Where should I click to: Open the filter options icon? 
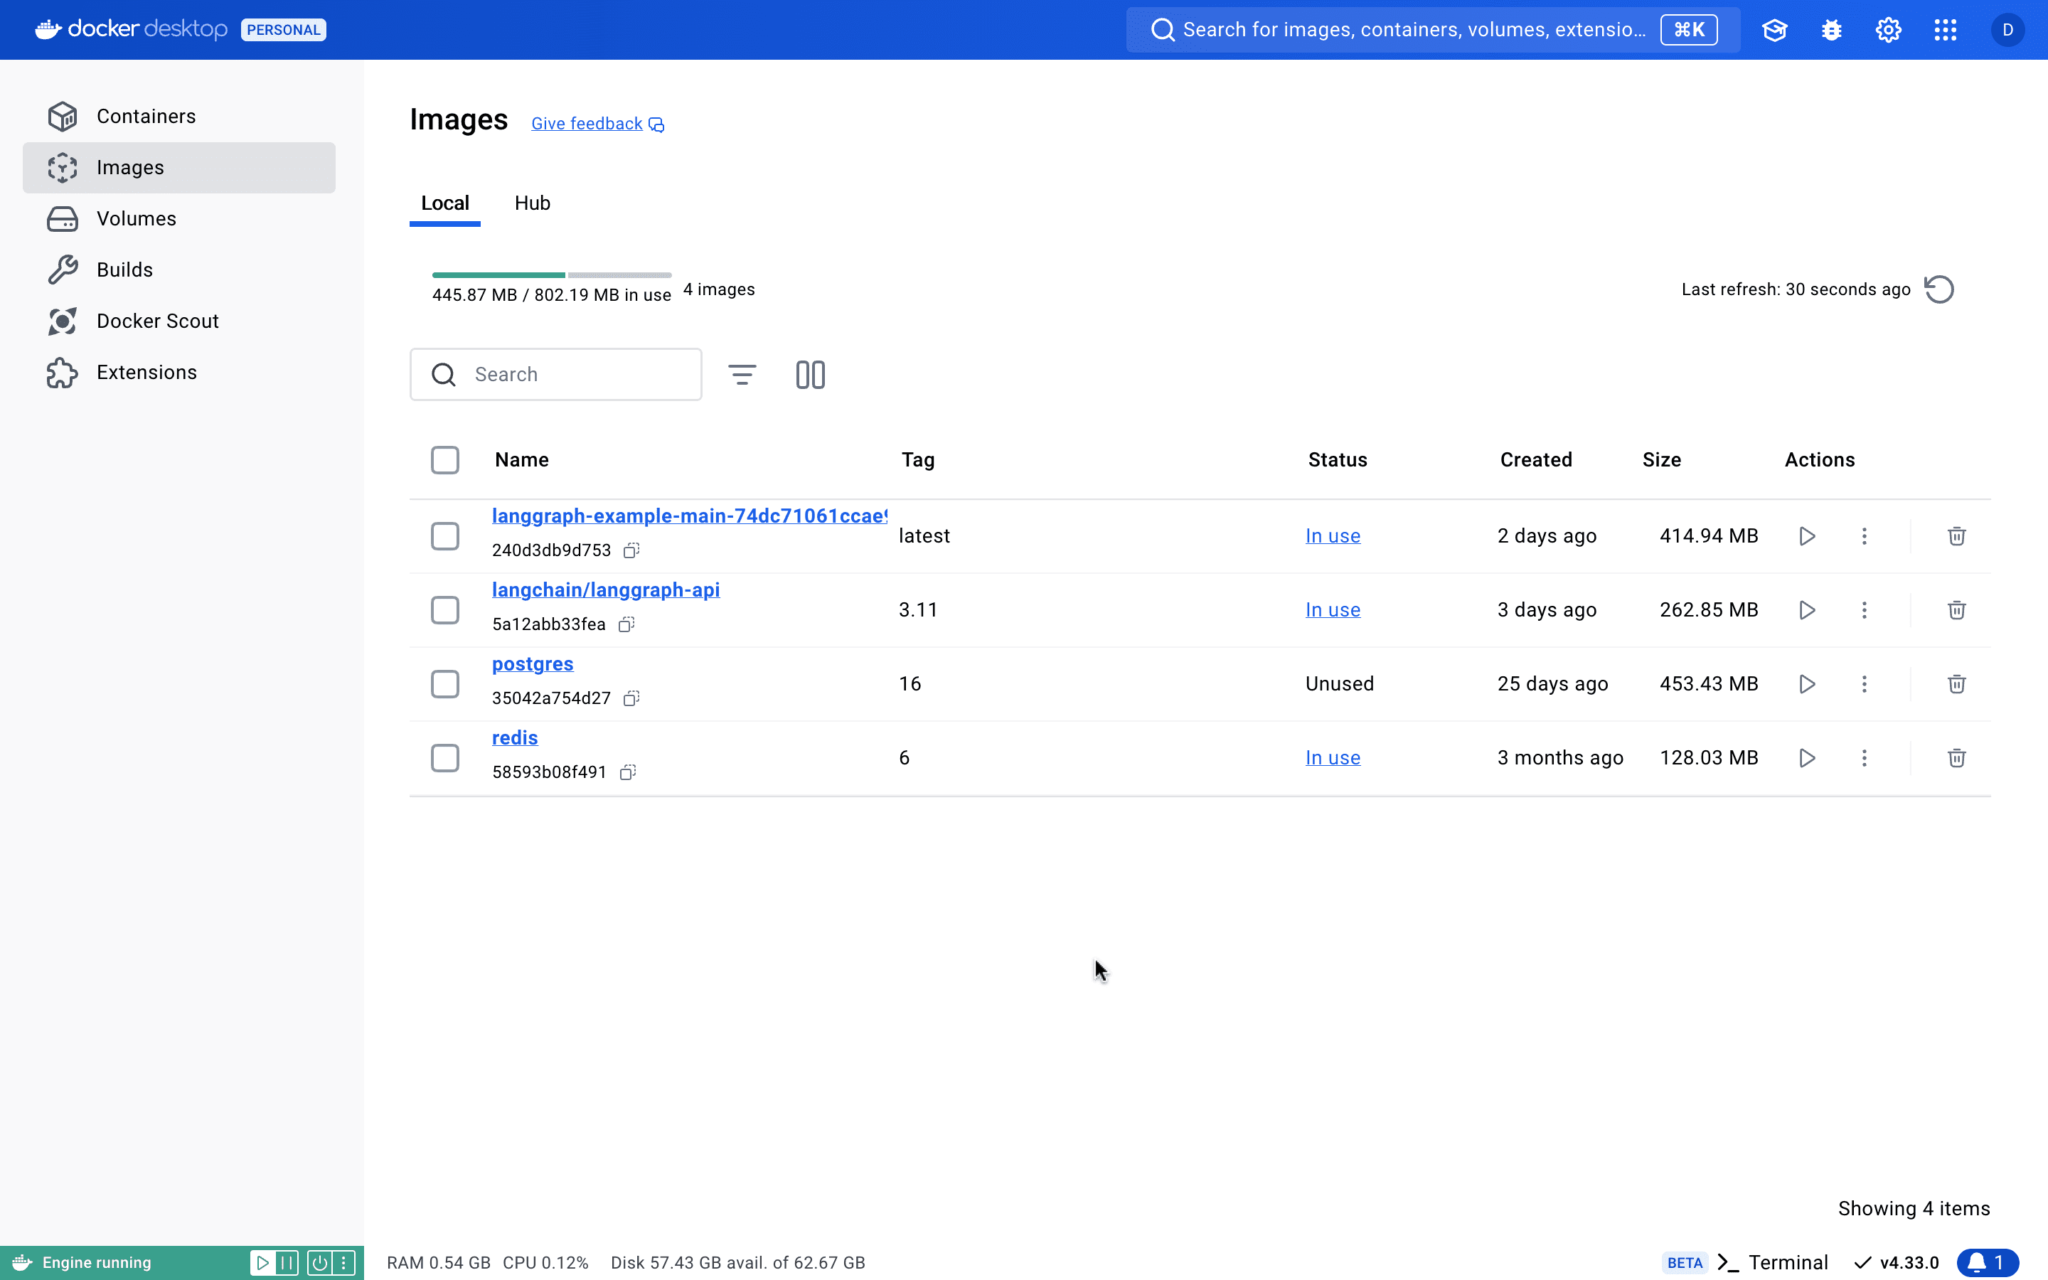[x=741, y=374]
